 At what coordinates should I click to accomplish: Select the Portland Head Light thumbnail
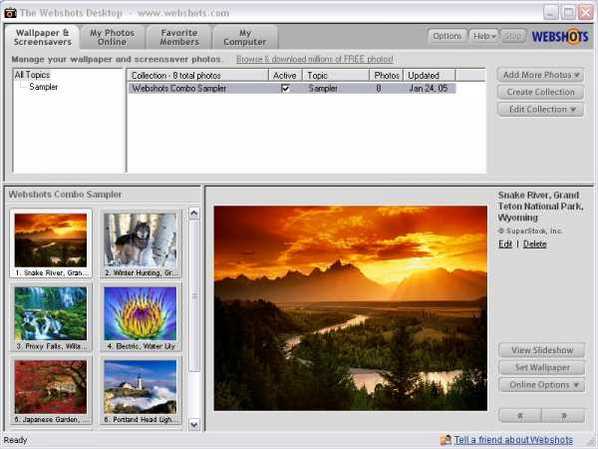click(140, 390)
